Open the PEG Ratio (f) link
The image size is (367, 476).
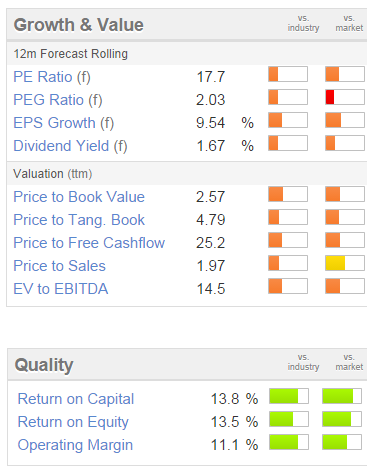58,100
